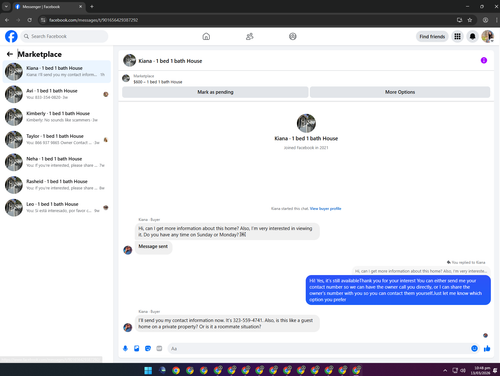Open the Windows Start menu

click(148, 370)
